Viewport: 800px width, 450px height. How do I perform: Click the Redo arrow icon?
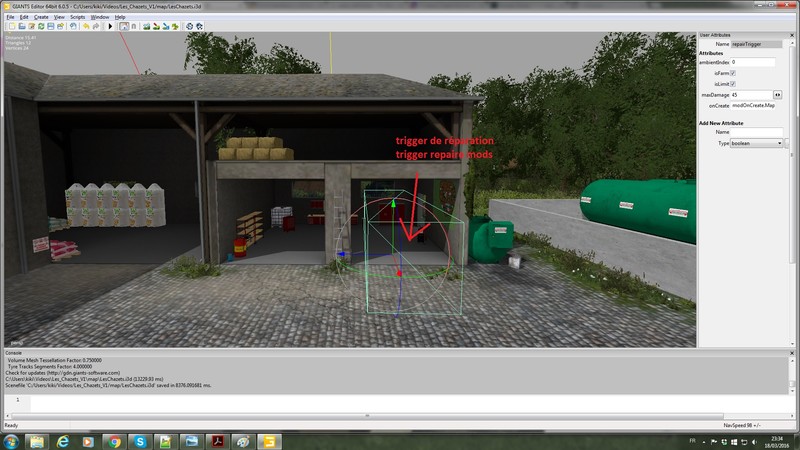click(95, 27)
